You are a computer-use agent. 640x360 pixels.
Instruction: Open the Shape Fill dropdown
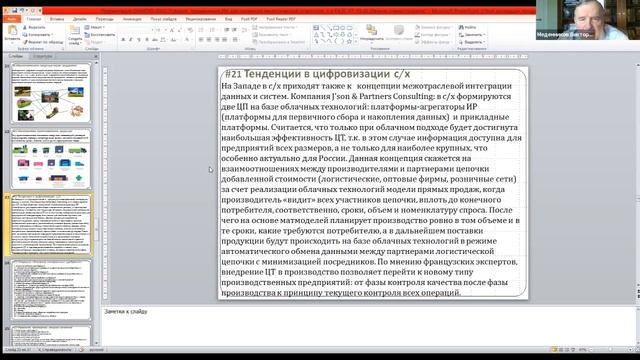[x=433, y=27]
